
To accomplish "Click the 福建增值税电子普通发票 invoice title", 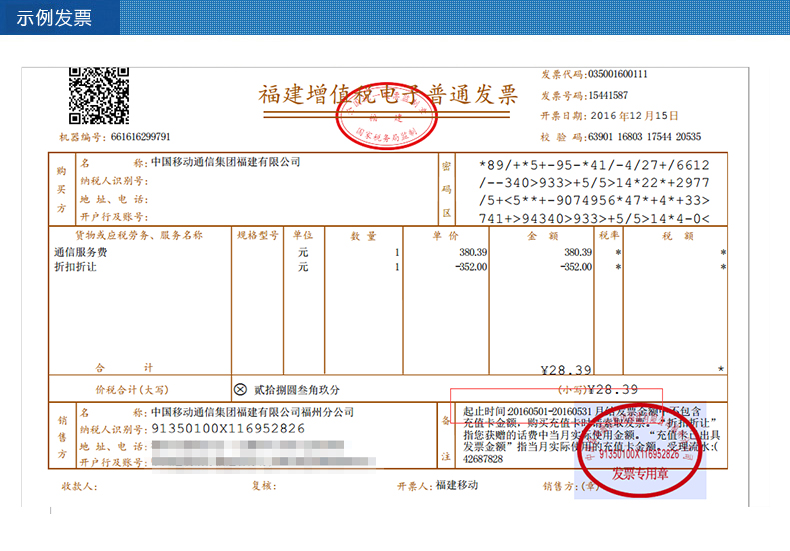I will tap(387, 94).
